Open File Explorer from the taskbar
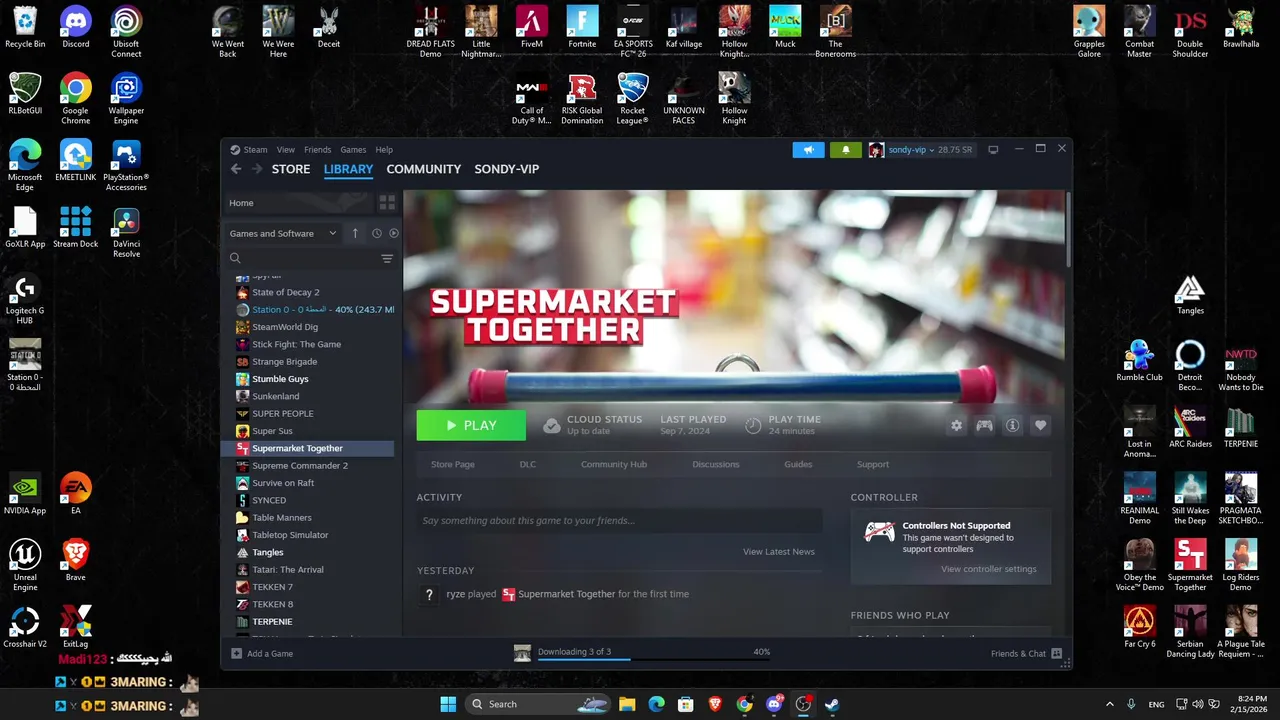 tap(627, 704)
